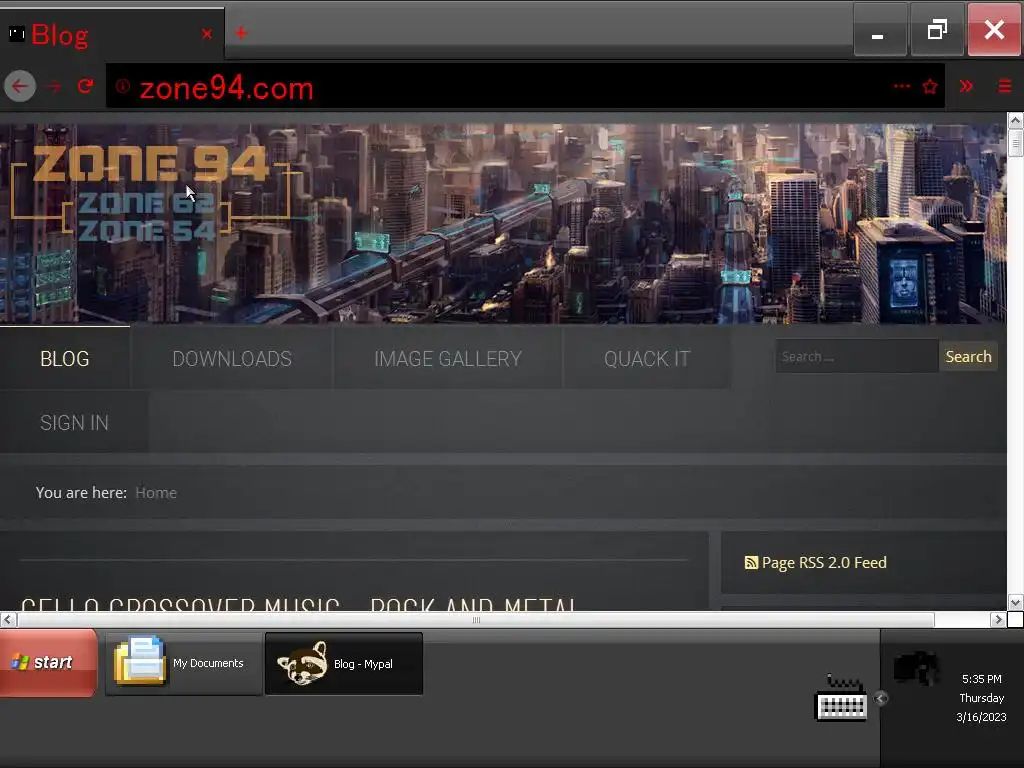Click the black system tray icon above the clock
Screen dimensions: 1024x768
pos(916,667)
